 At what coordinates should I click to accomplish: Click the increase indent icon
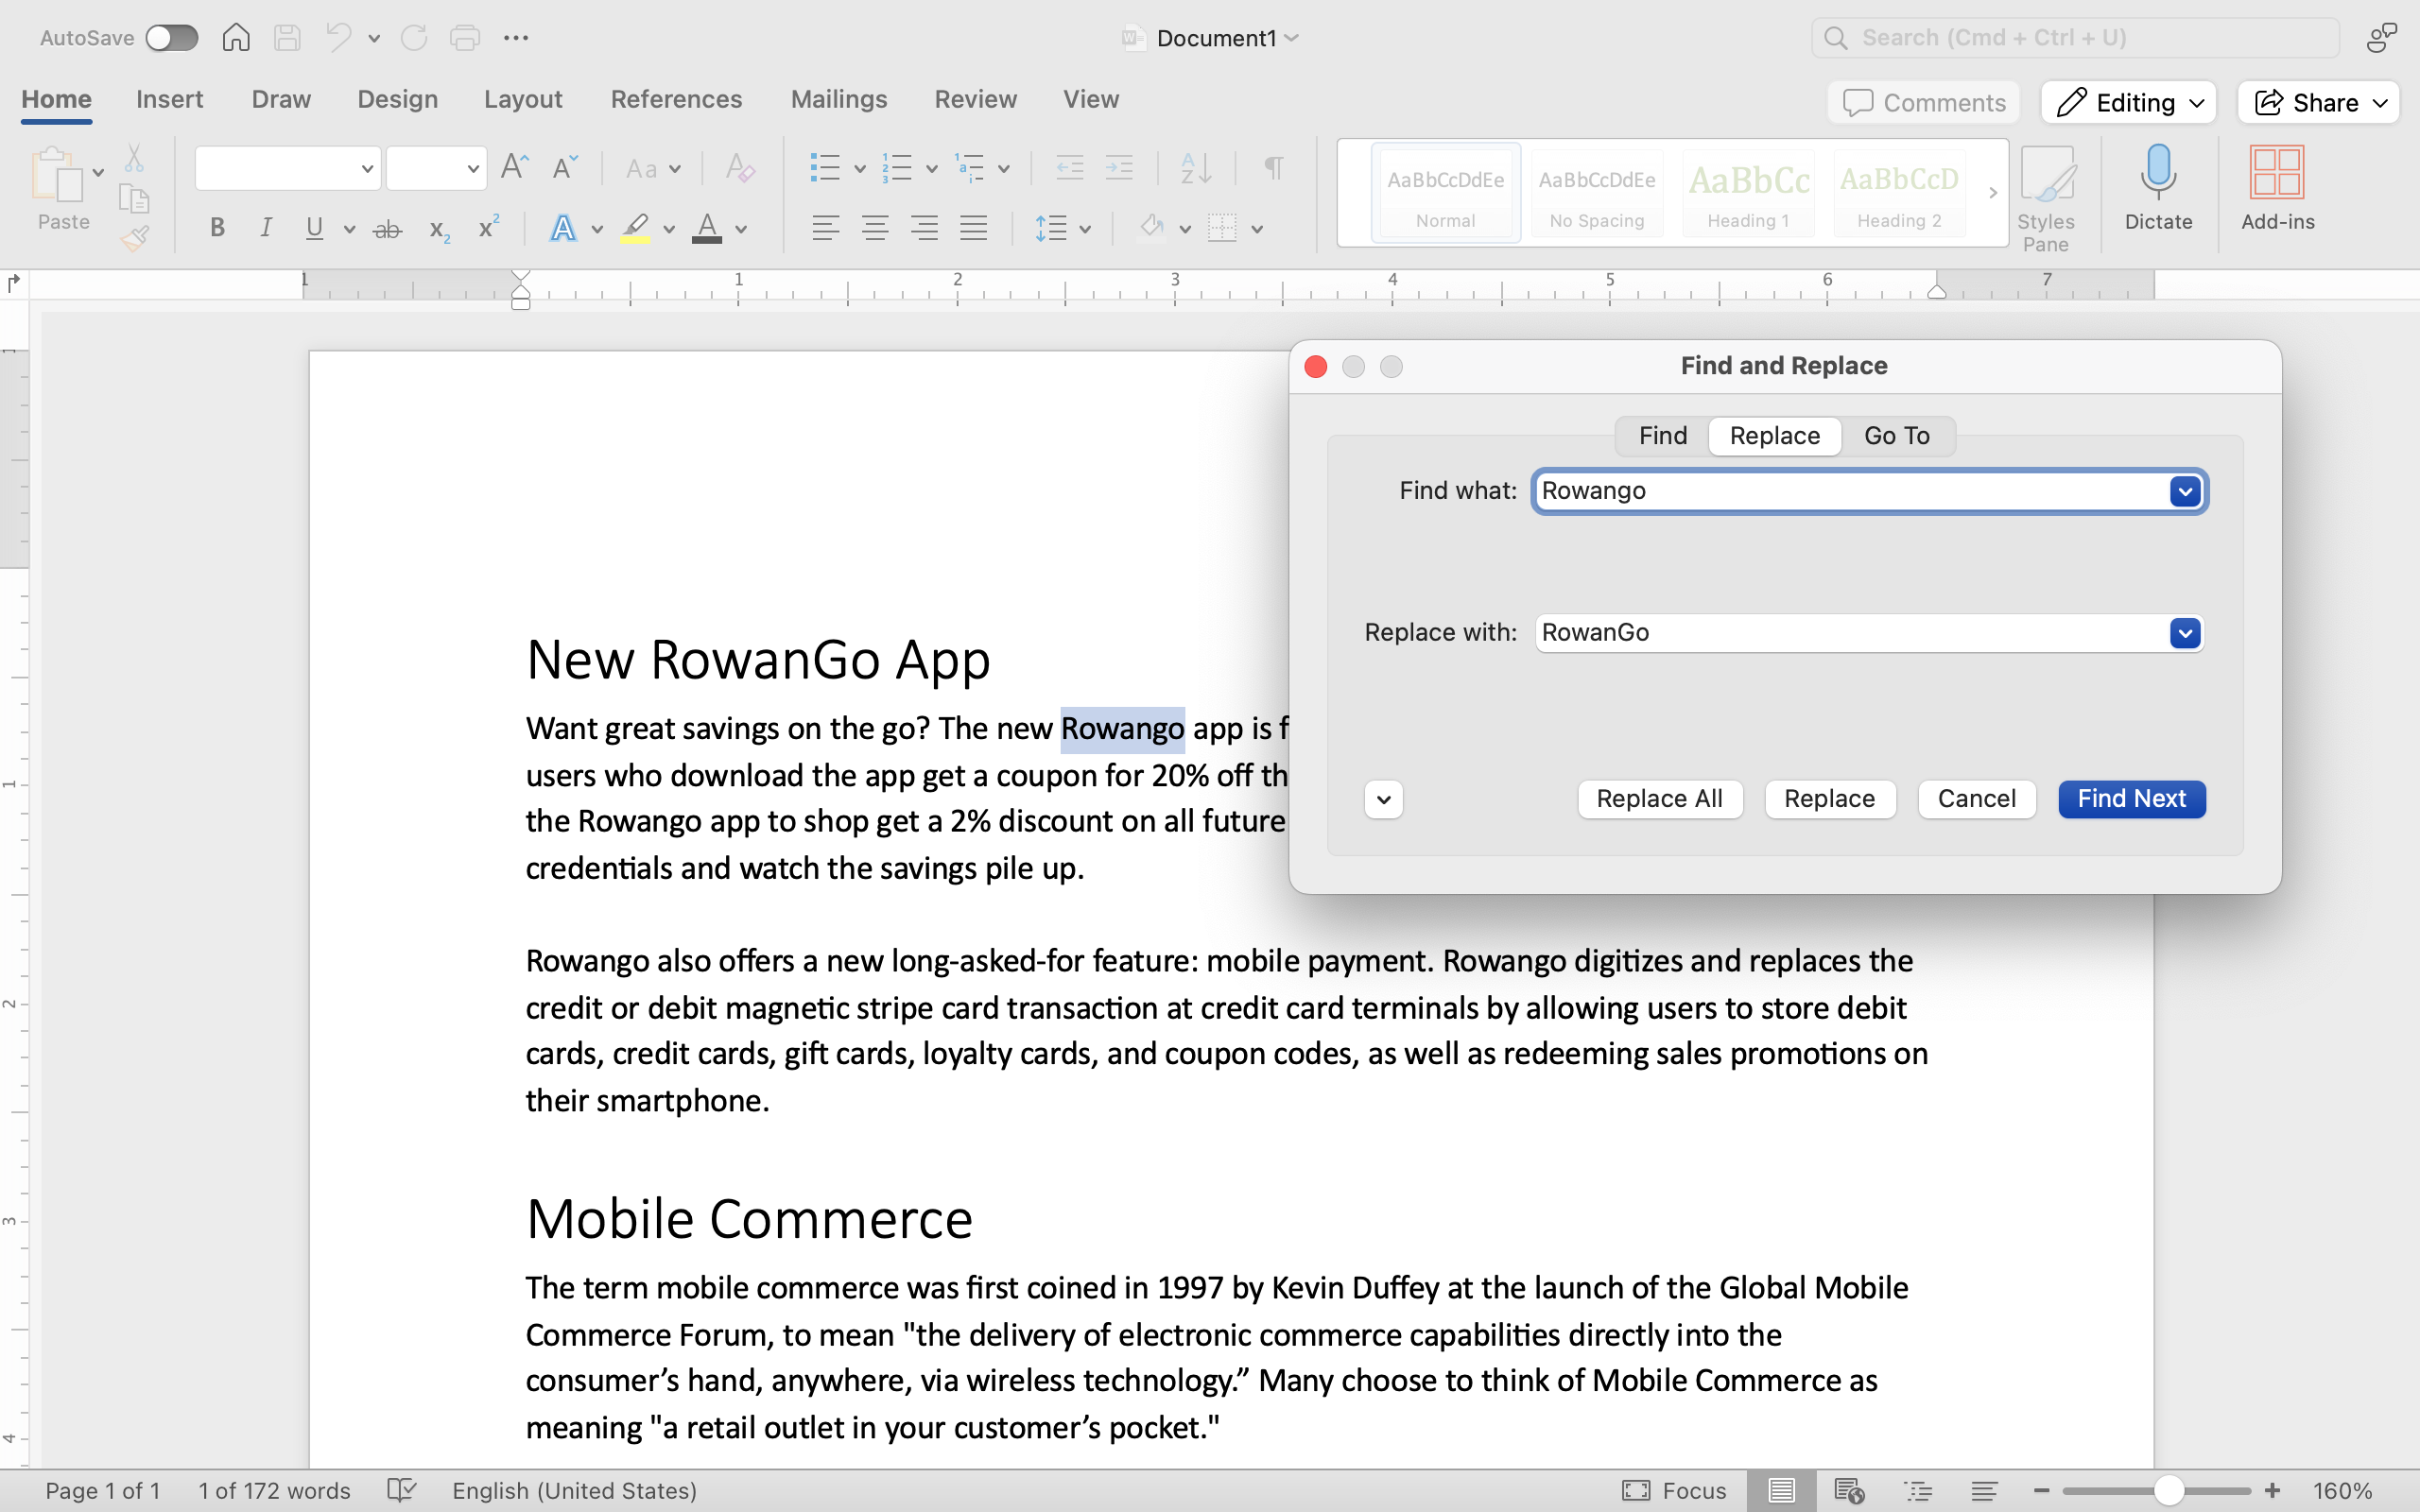click(1119, 167)
